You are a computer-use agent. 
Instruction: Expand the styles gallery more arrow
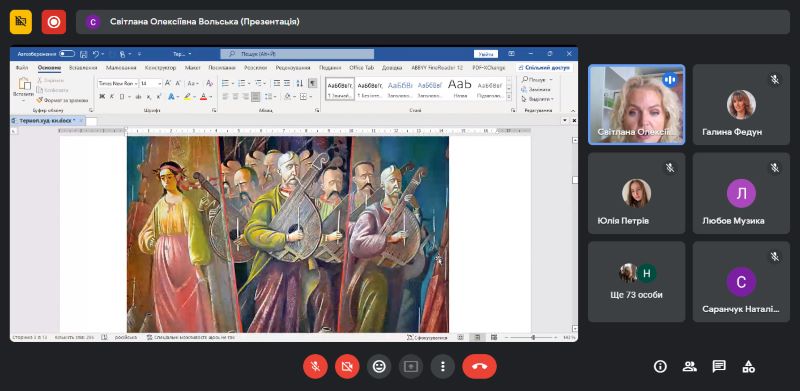[x=509, y=97]
